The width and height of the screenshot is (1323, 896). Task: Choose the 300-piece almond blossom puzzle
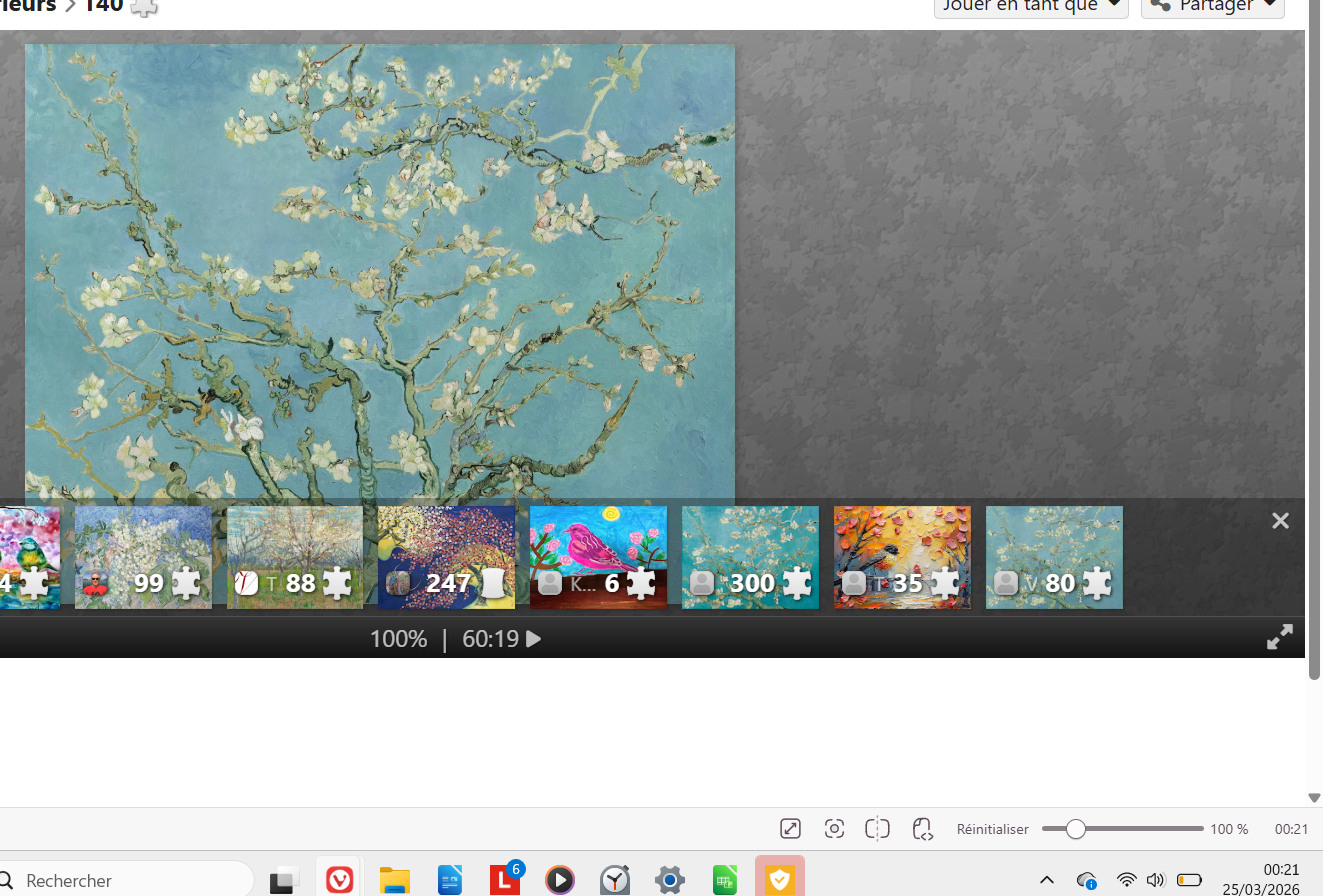[x=750, y=557]
